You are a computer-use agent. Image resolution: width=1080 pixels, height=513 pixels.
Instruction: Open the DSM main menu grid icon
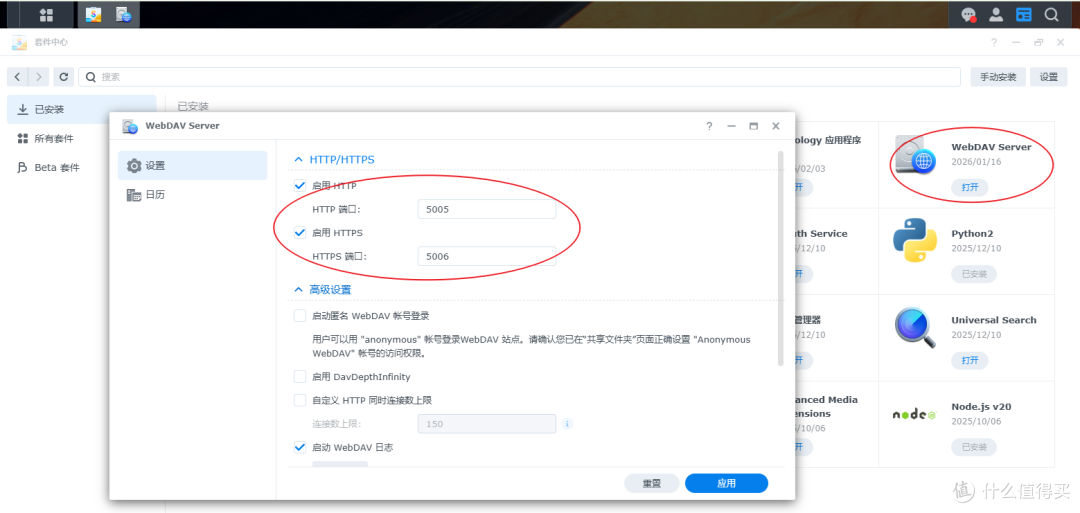[46, 14]
